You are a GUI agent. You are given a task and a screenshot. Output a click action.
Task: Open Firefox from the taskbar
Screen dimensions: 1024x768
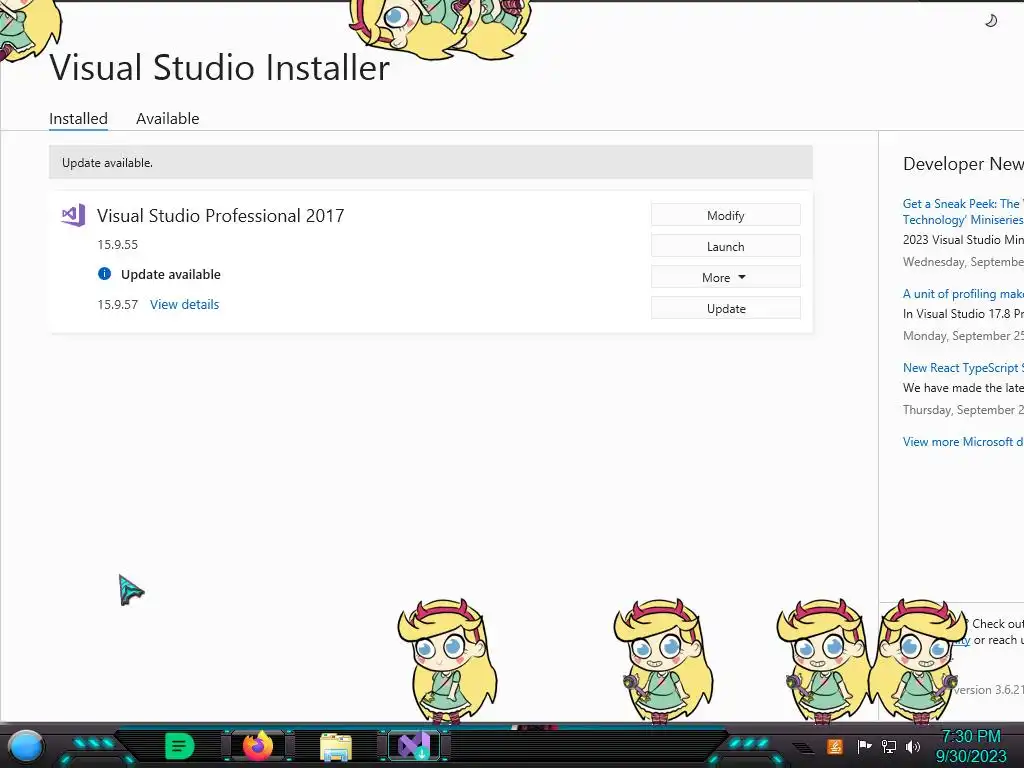(x=258, y=746)
